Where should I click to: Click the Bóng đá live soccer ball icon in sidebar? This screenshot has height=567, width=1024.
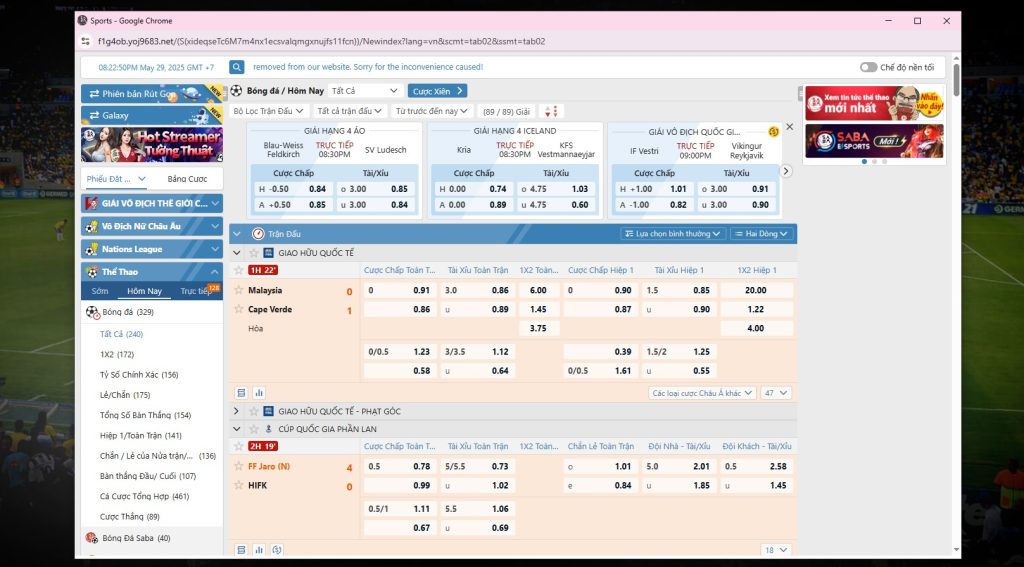point(93,312)
